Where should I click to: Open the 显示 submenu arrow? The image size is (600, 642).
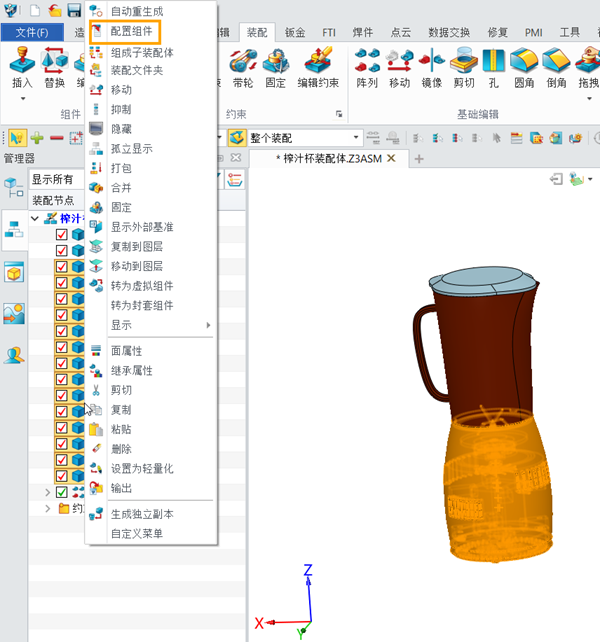208,325
